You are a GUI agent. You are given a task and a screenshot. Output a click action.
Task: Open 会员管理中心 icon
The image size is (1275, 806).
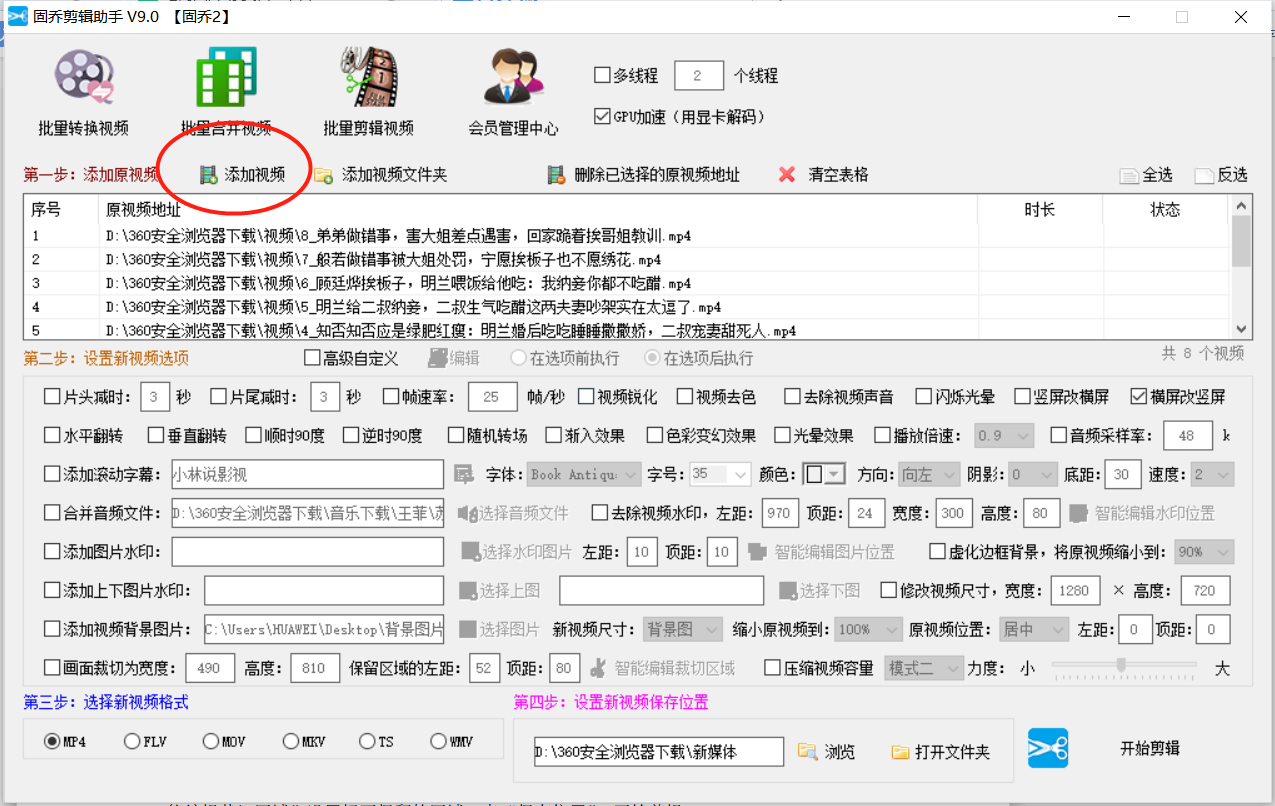coord(513,77)
